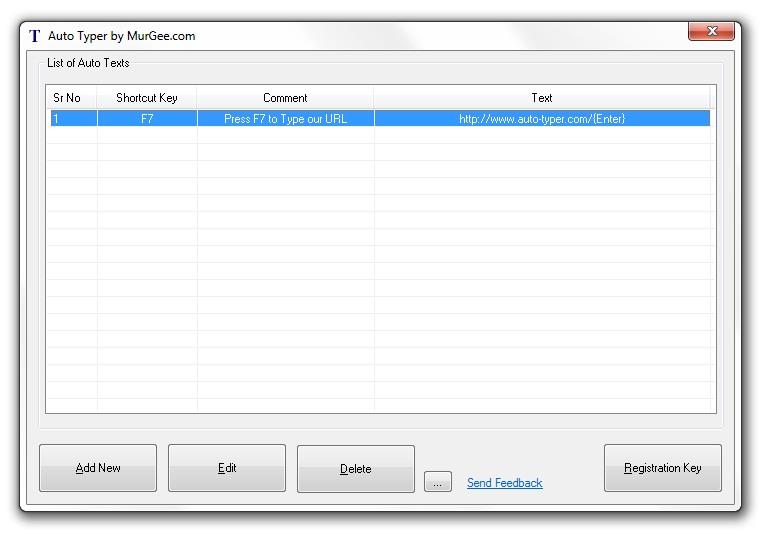The height and width of the screenshot is (534, 763).
Task: Delete the selected auto text entry
Action: click(356, 469)
